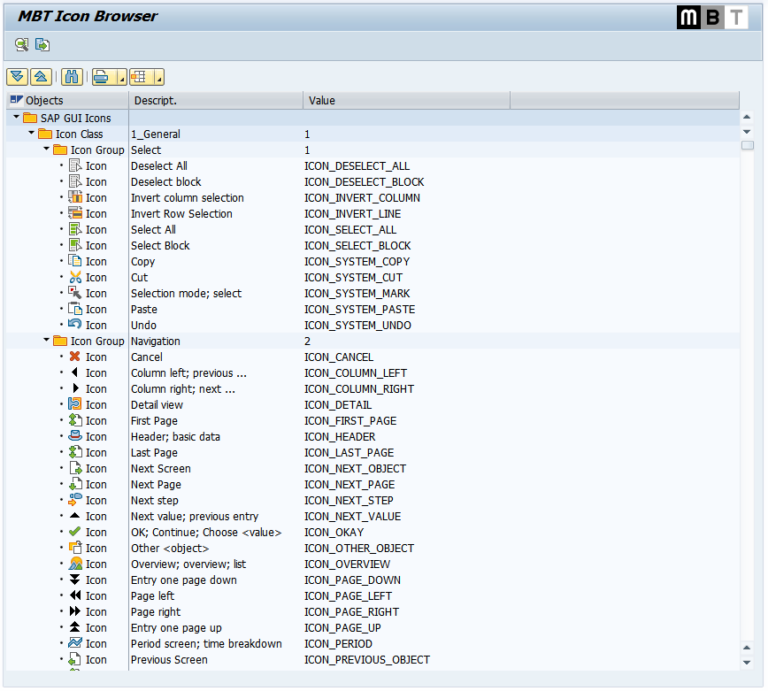This screenshot has height=691, width=768.
Task: Select the ICON_SYSTEM_PASTE row
Action: 356,309
